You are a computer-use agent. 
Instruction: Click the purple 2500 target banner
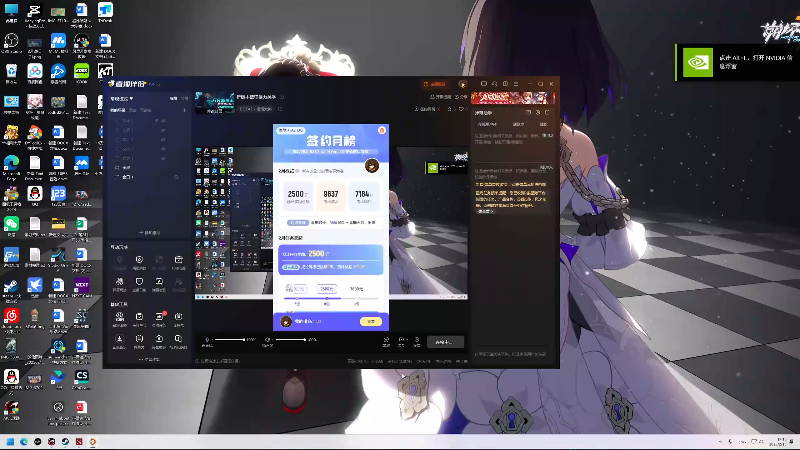[x=331, y=259]
